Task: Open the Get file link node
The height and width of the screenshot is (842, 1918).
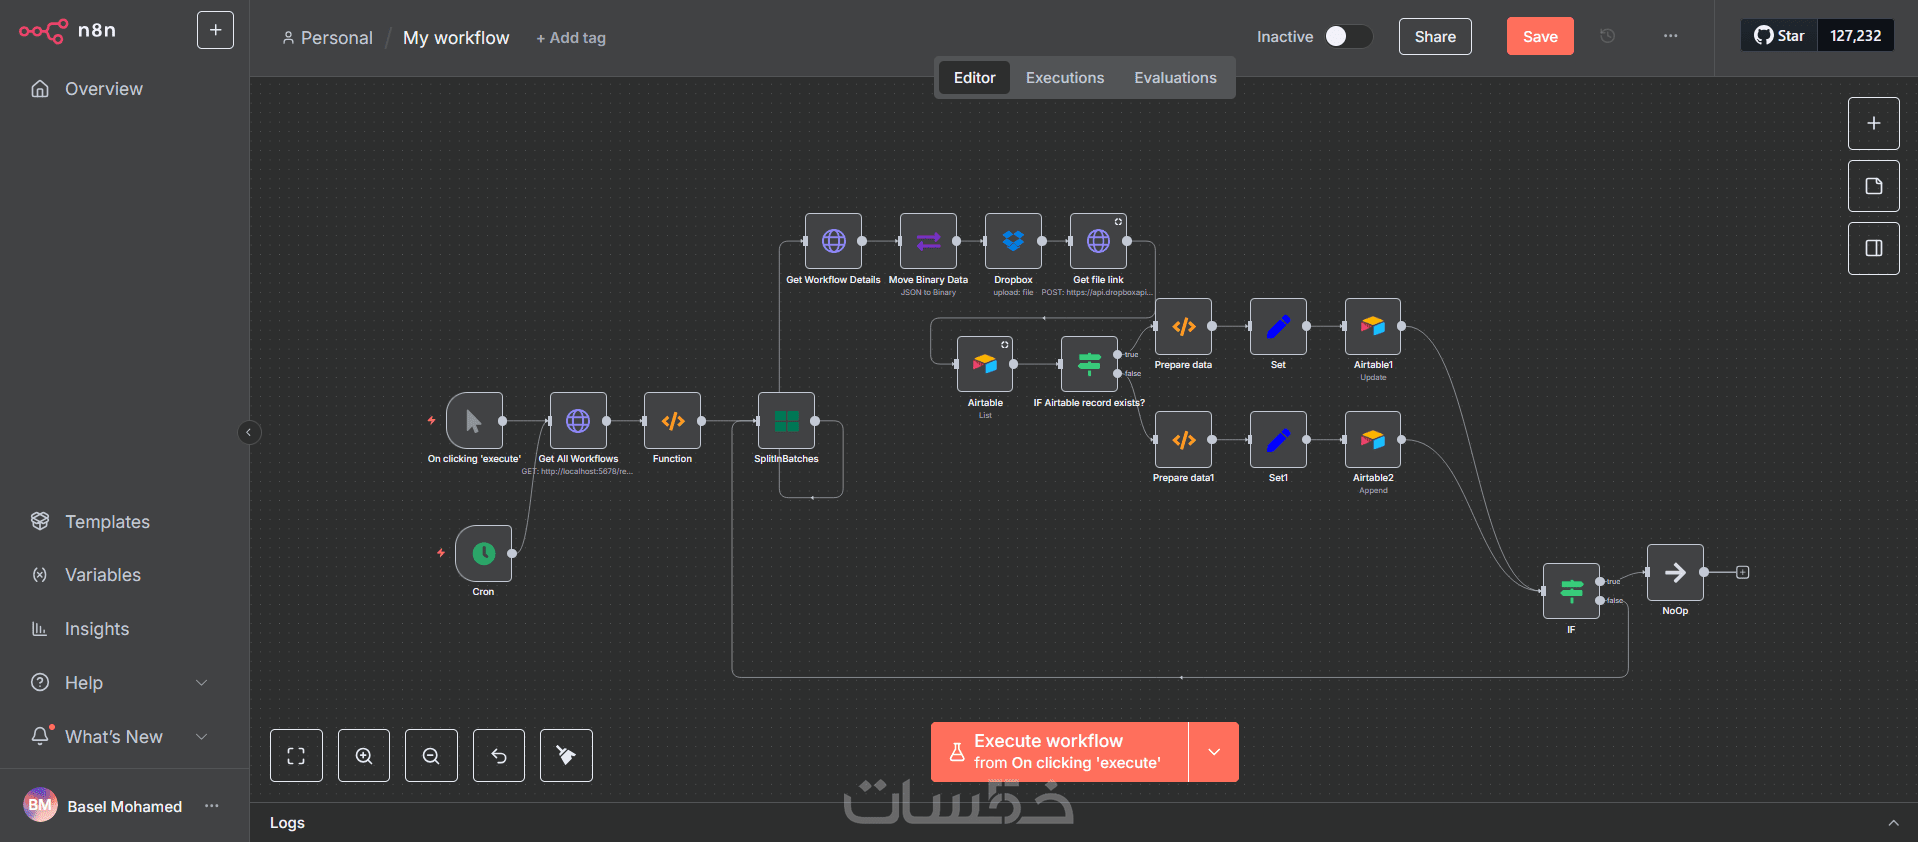Action: (x=1098, y=241)
